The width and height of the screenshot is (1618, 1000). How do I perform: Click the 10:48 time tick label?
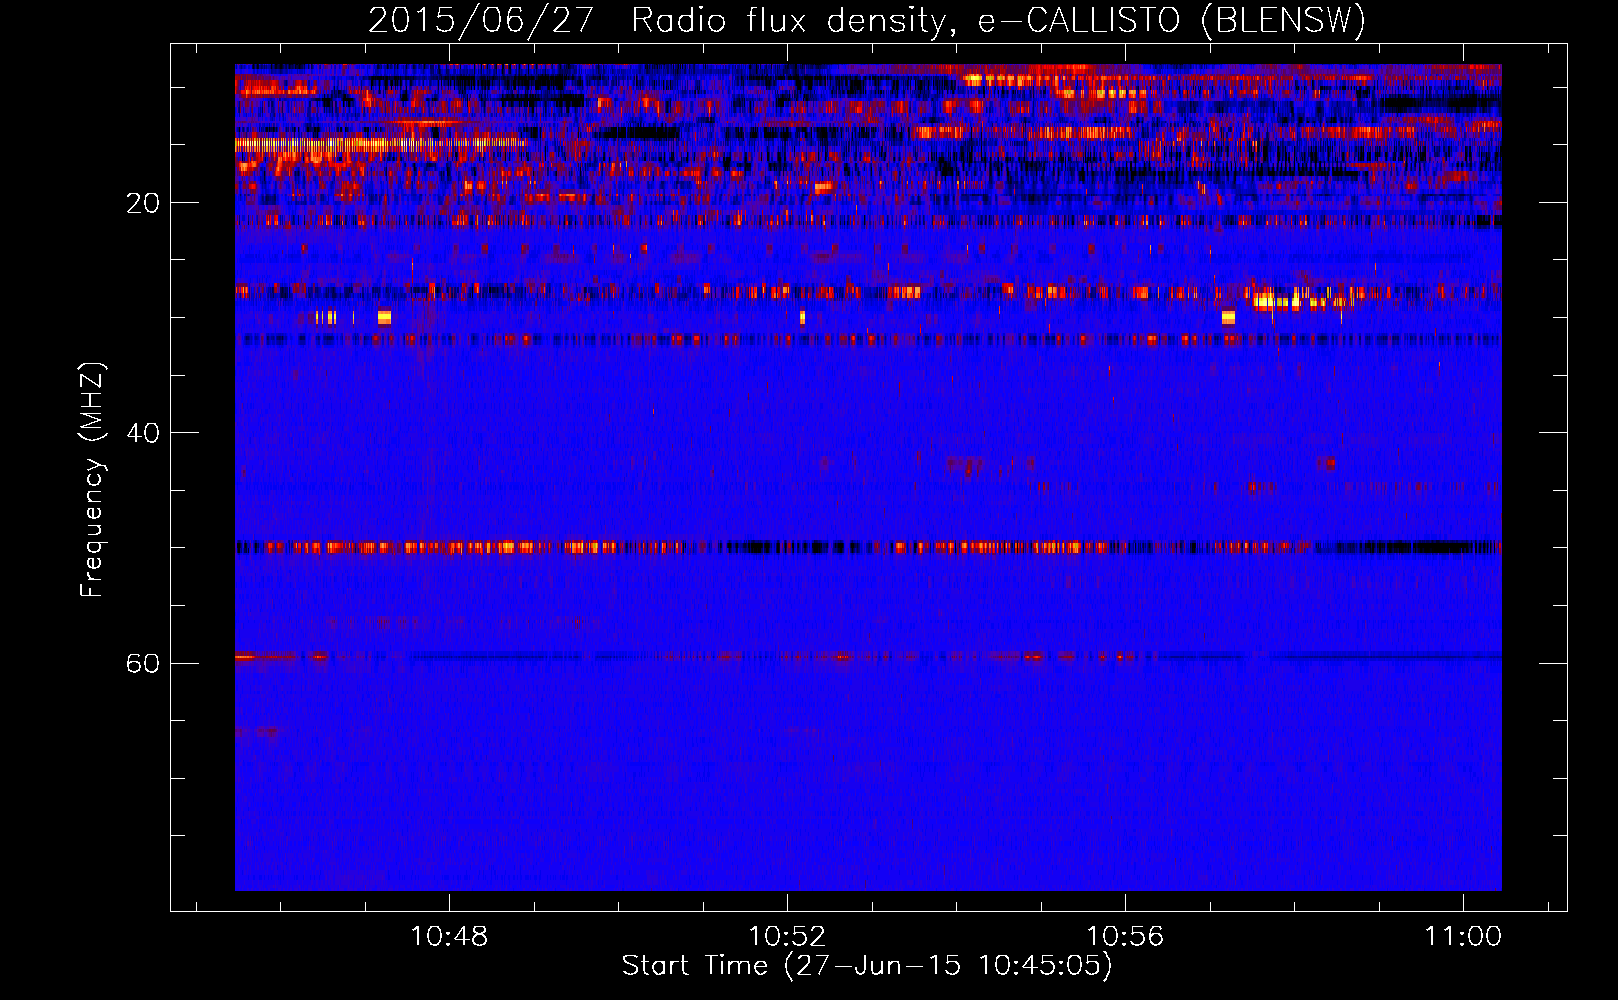pyautogui.click(x=449, y=936)
